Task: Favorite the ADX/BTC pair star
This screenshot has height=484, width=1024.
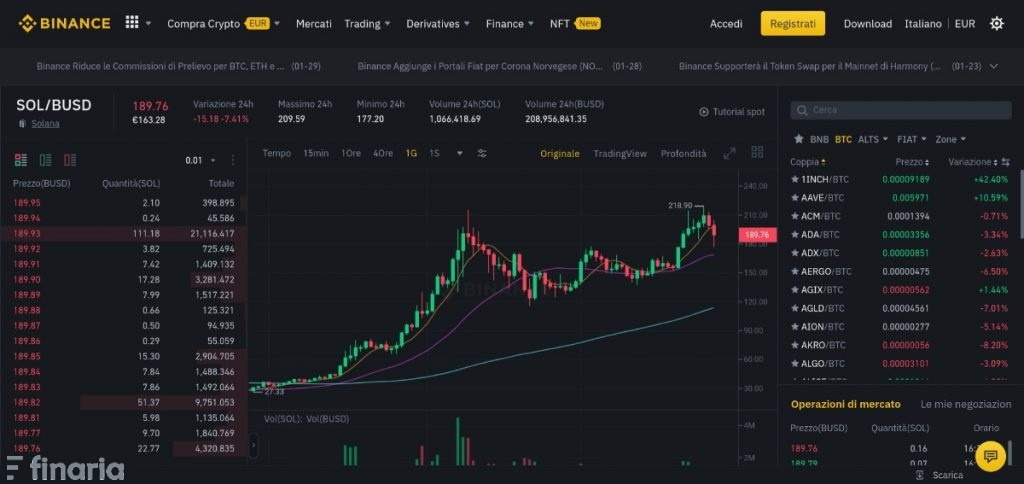Action: 795,253
